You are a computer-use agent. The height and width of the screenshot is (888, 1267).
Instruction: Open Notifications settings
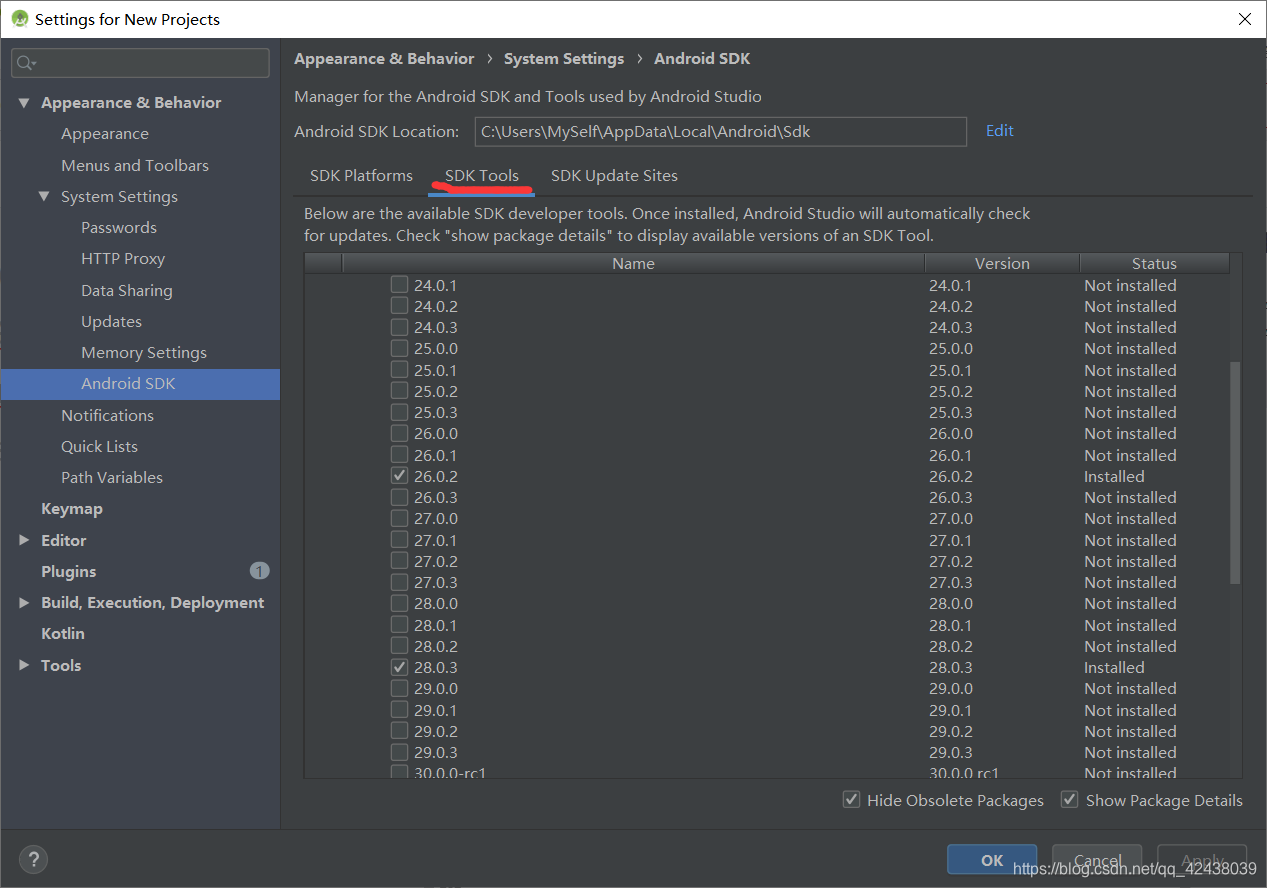[x=107, y=415]
